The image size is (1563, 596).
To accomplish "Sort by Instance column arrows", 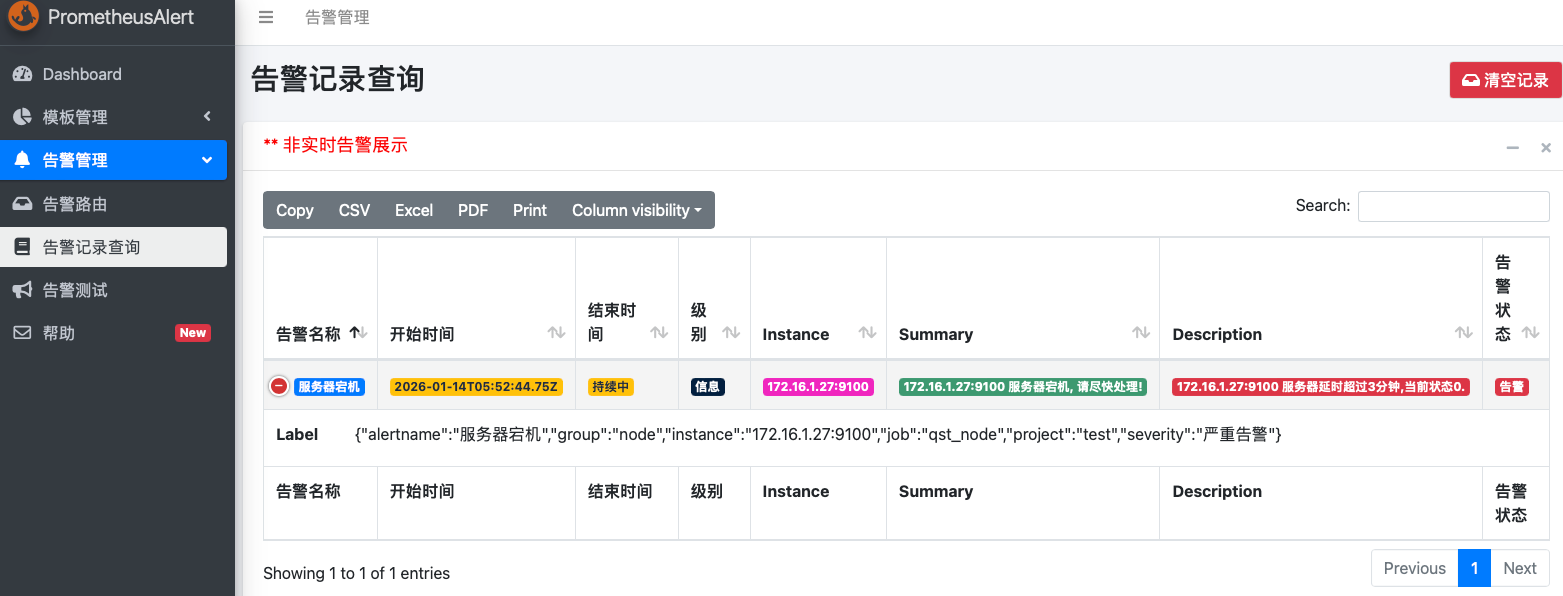I will (x=867, y=333).
